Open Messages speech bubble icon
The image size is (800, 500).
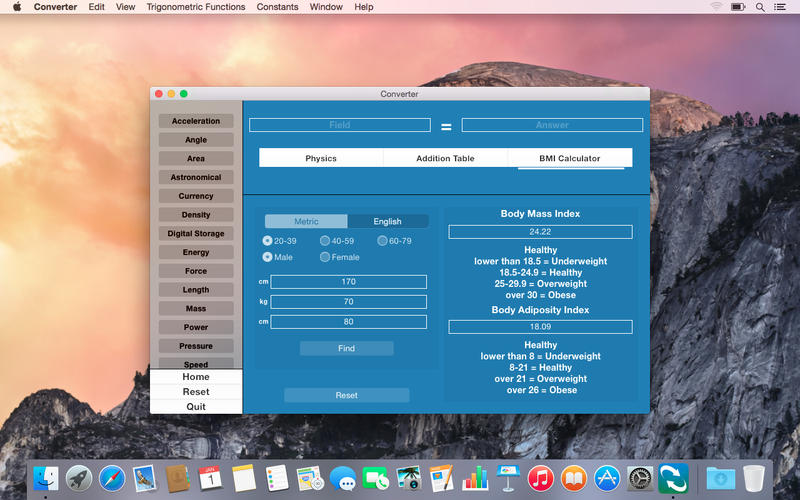342,479
